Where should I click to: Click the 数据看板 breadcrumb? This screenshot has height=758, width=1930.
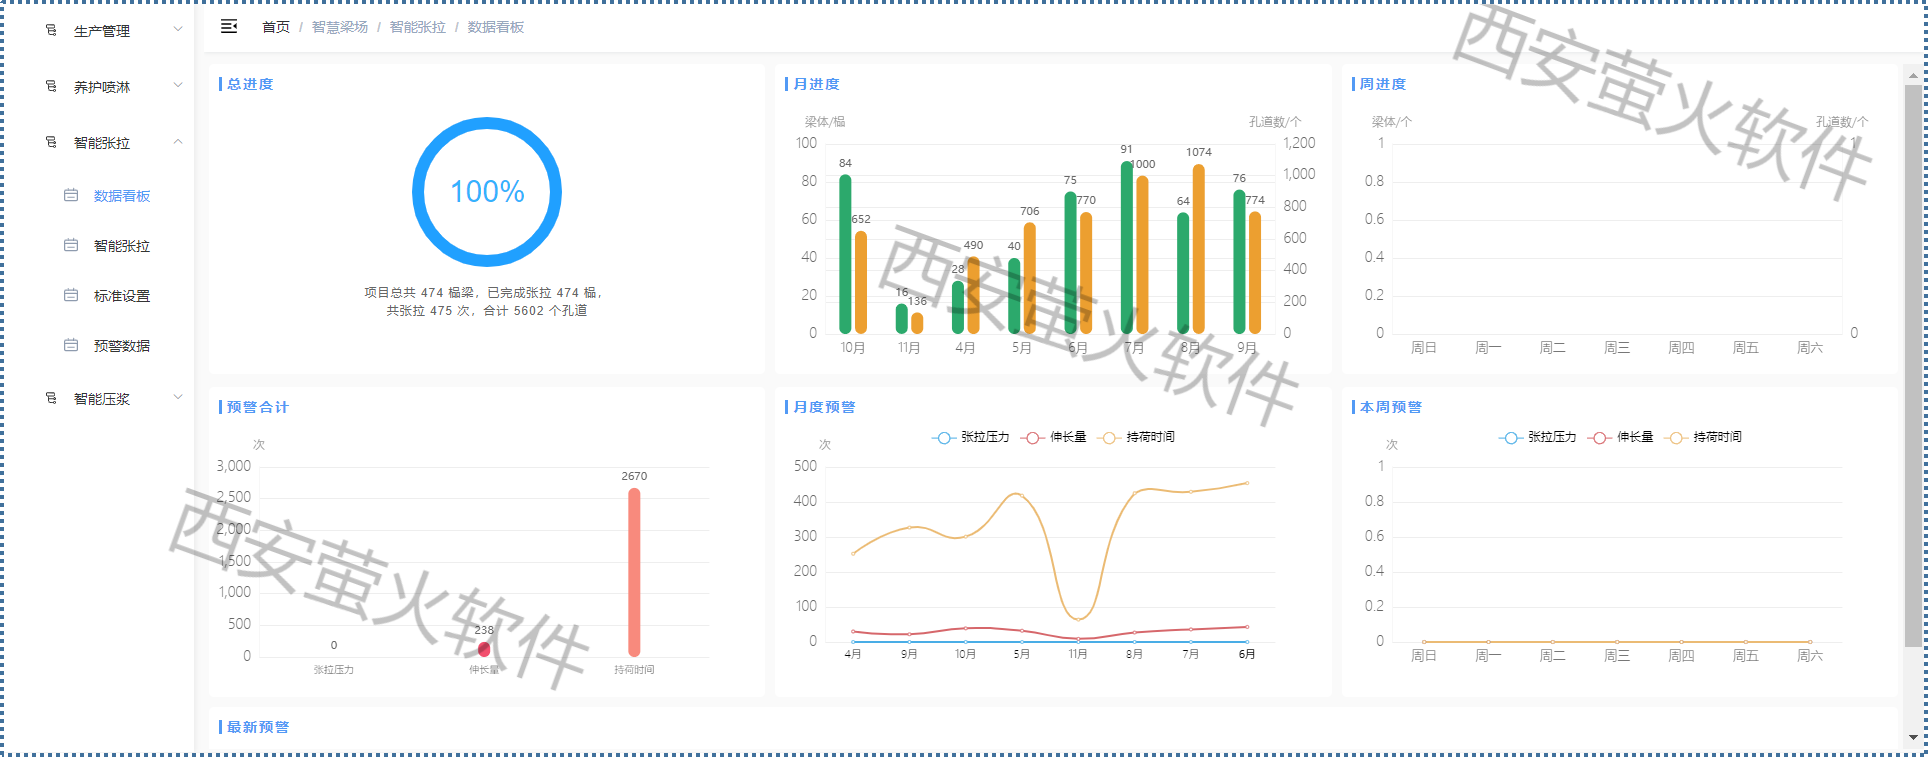point(496,27)
